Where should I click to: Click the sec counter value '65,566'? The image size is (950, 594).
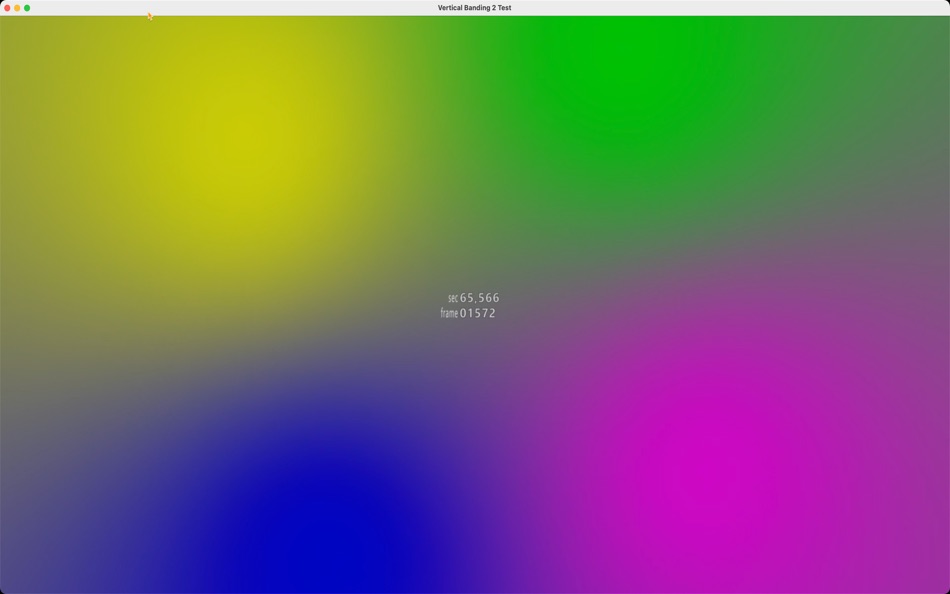point(479,298)
